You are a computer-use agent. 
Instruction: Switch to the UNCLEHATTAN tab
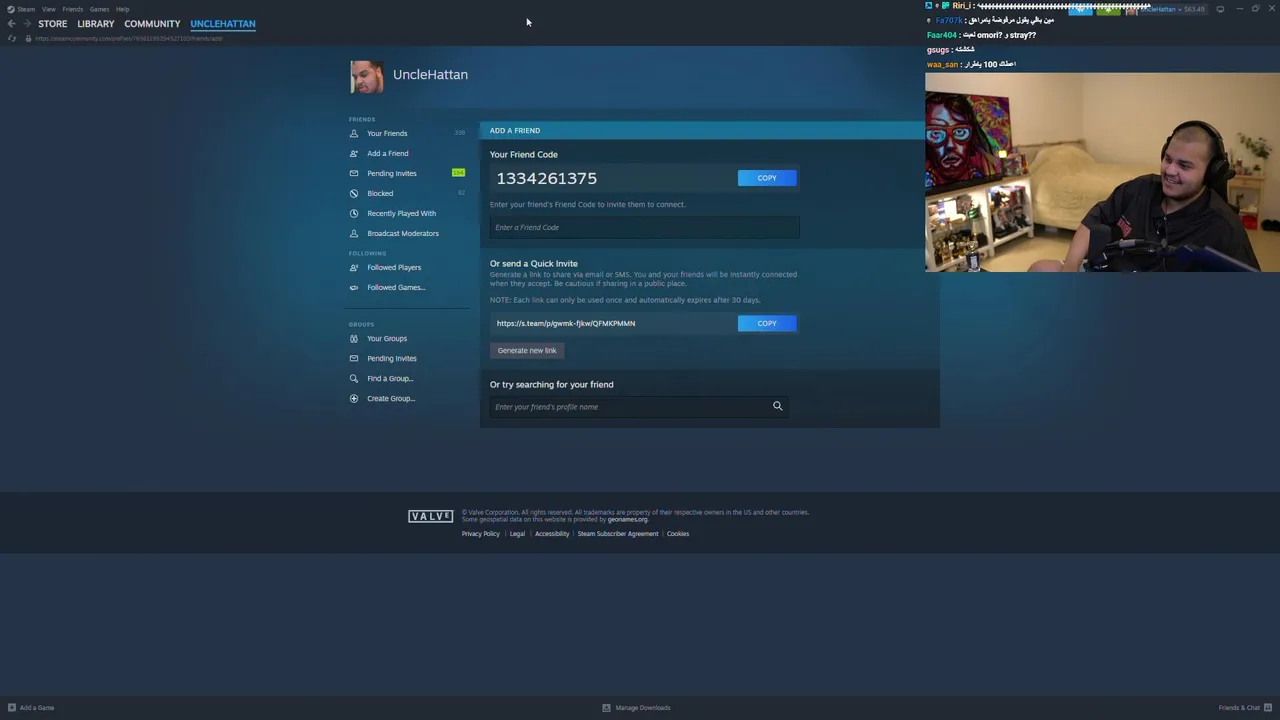click(223, 23)
